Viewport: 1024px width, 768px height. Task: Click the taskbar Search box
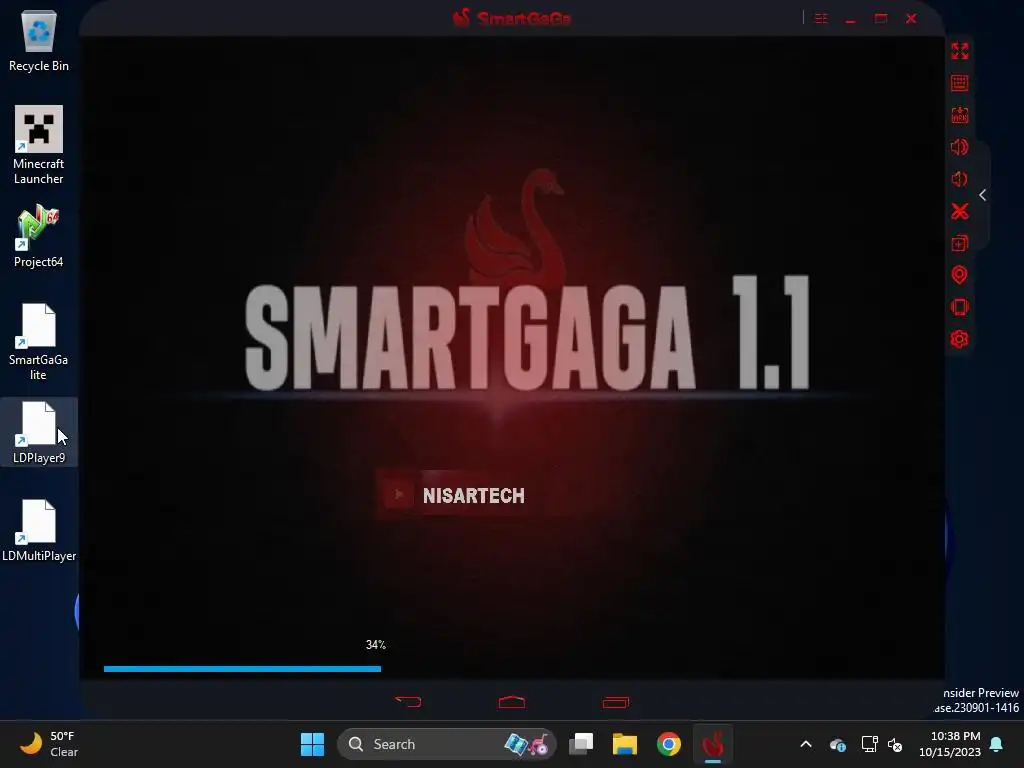446,744
